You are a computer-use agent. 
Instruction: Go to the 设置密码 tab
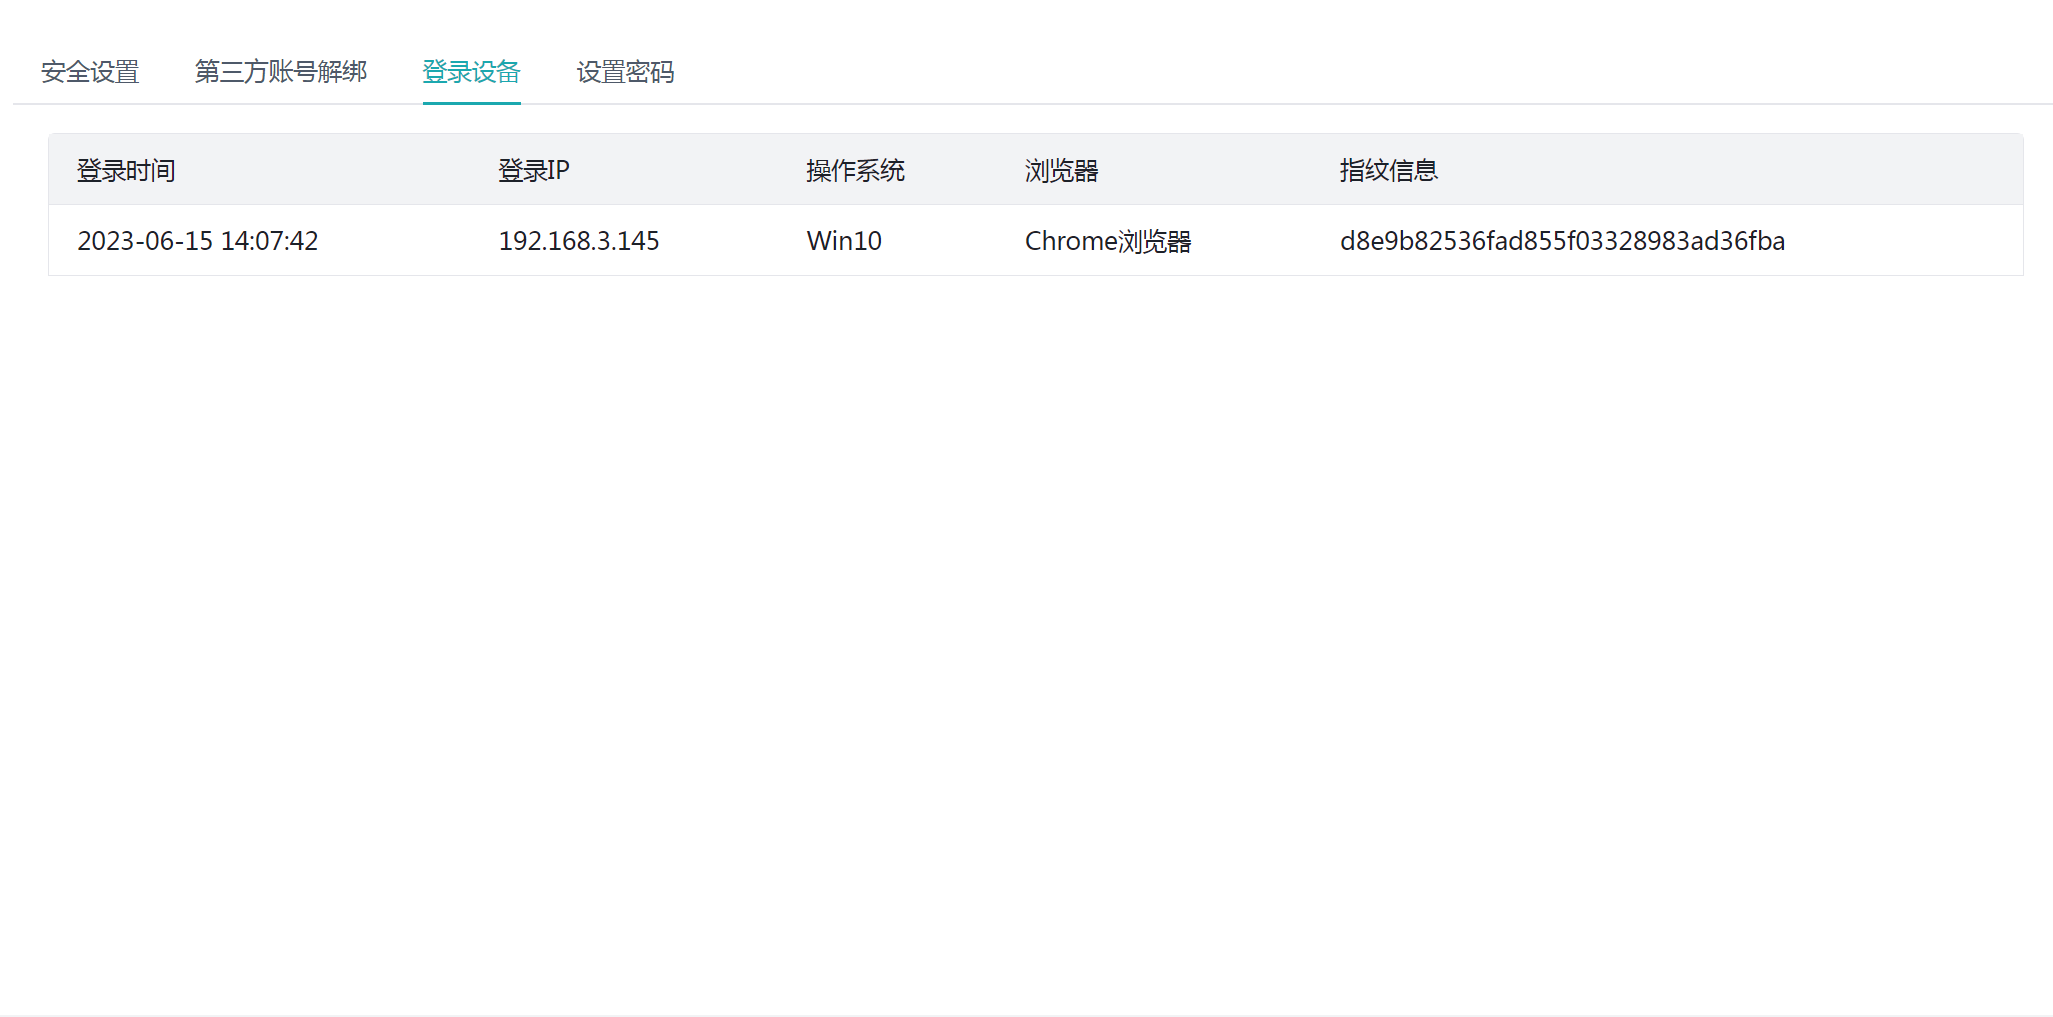tap(625, 72)
